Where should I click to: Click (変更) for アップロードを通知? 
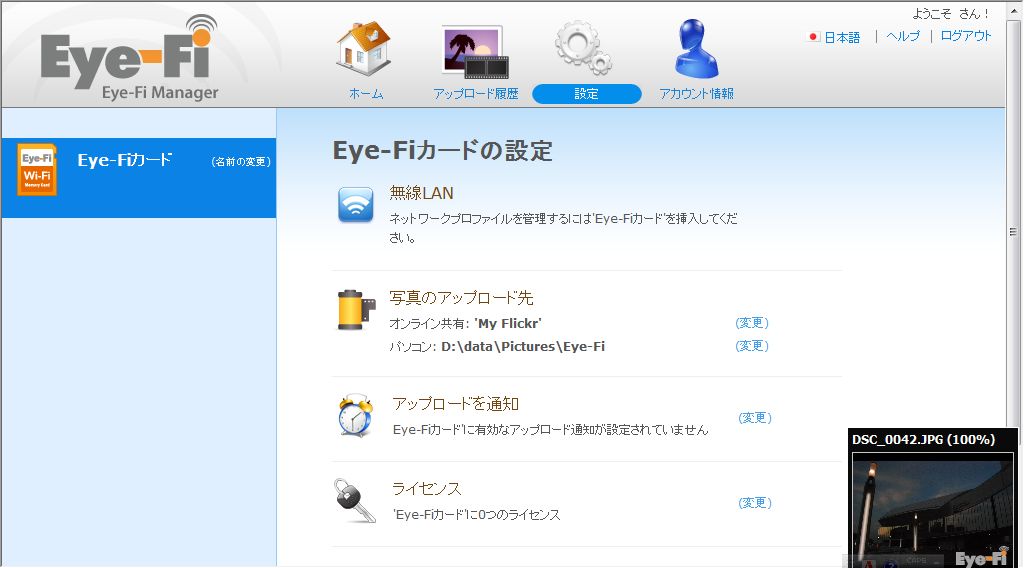point(755,417)
